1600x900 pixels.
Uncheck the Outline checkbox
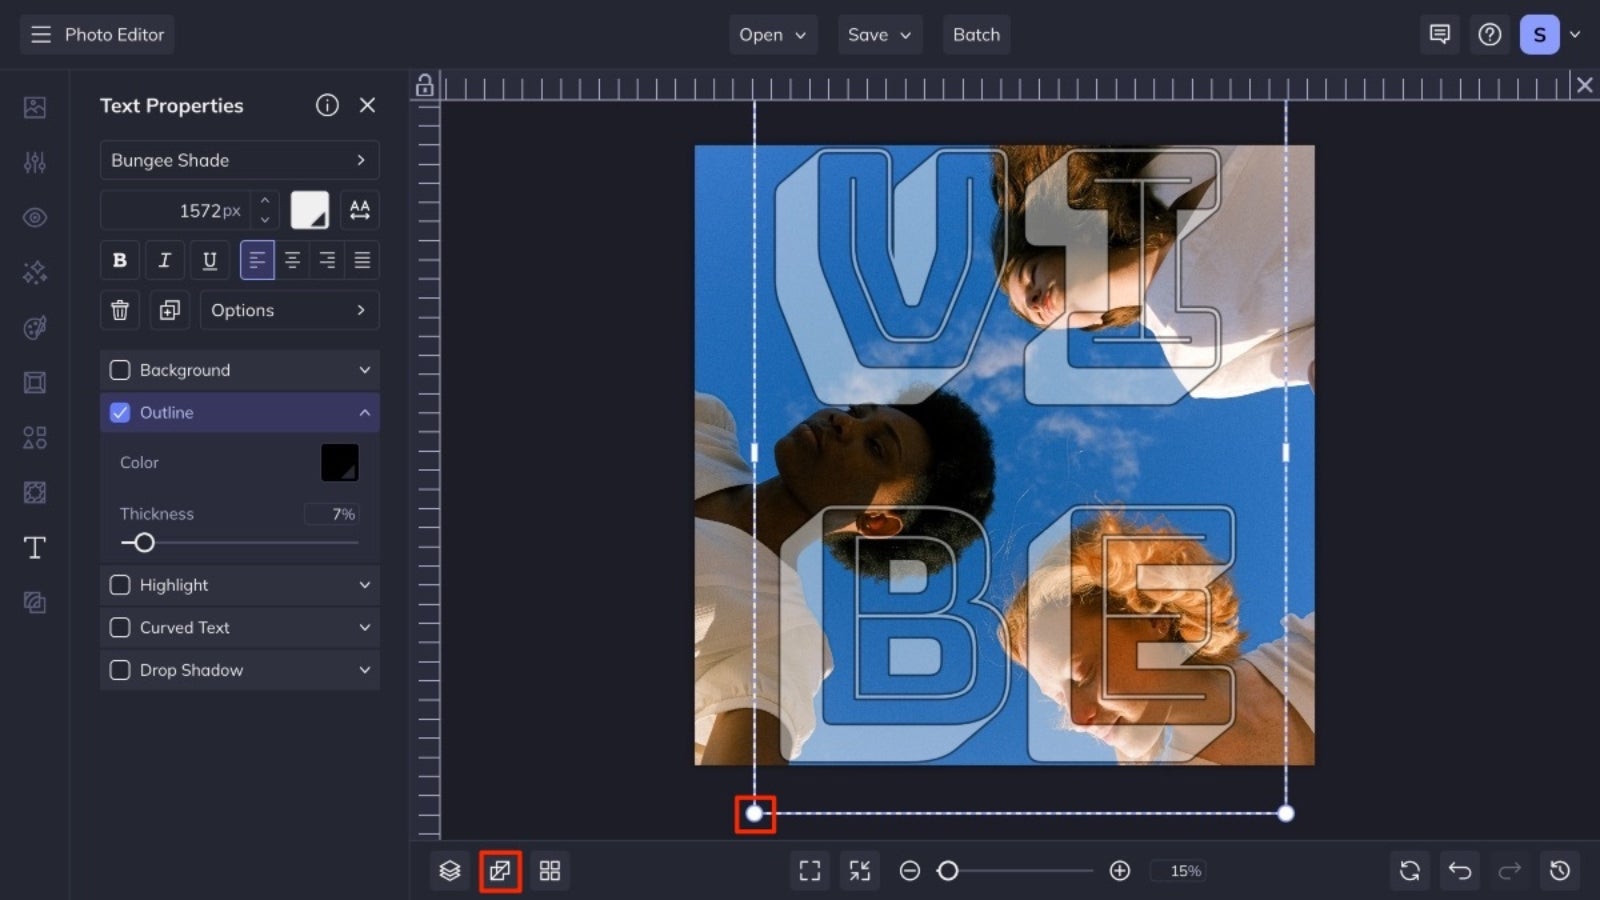point(120,412)
